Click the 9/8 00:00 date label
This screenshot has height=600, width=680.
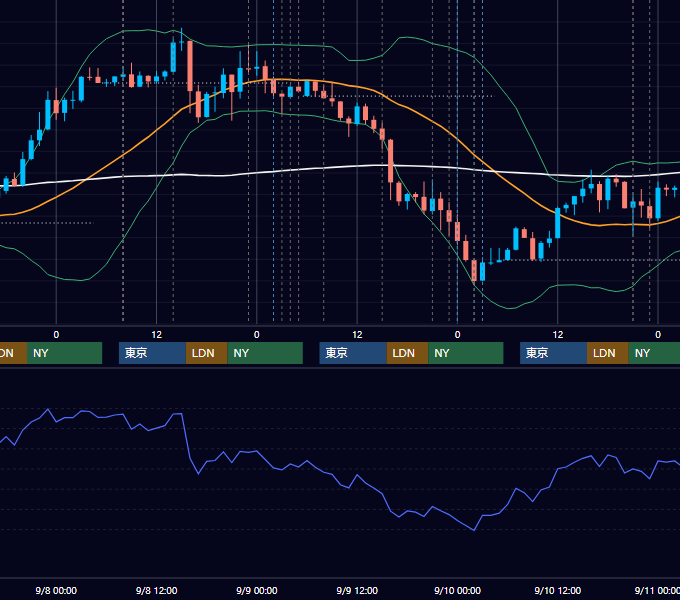[x=56, y=590]
